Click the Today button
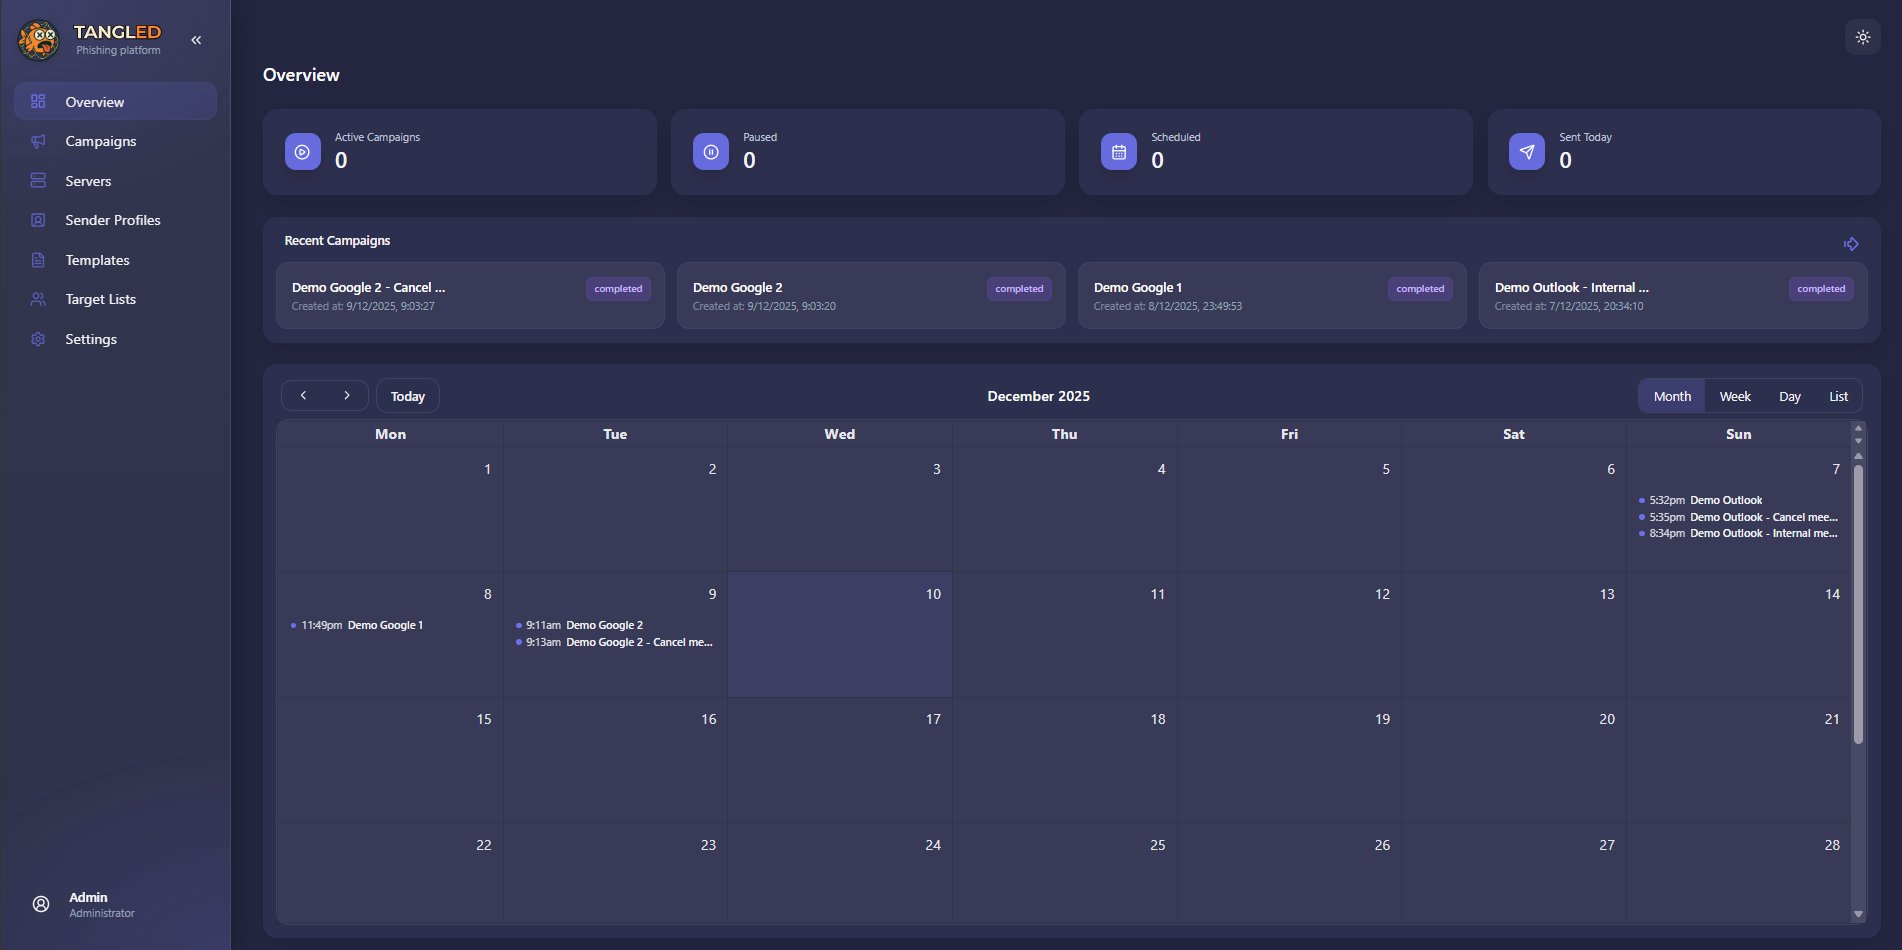The height and width of the screenshot is (950, 1902). [407, 395]
